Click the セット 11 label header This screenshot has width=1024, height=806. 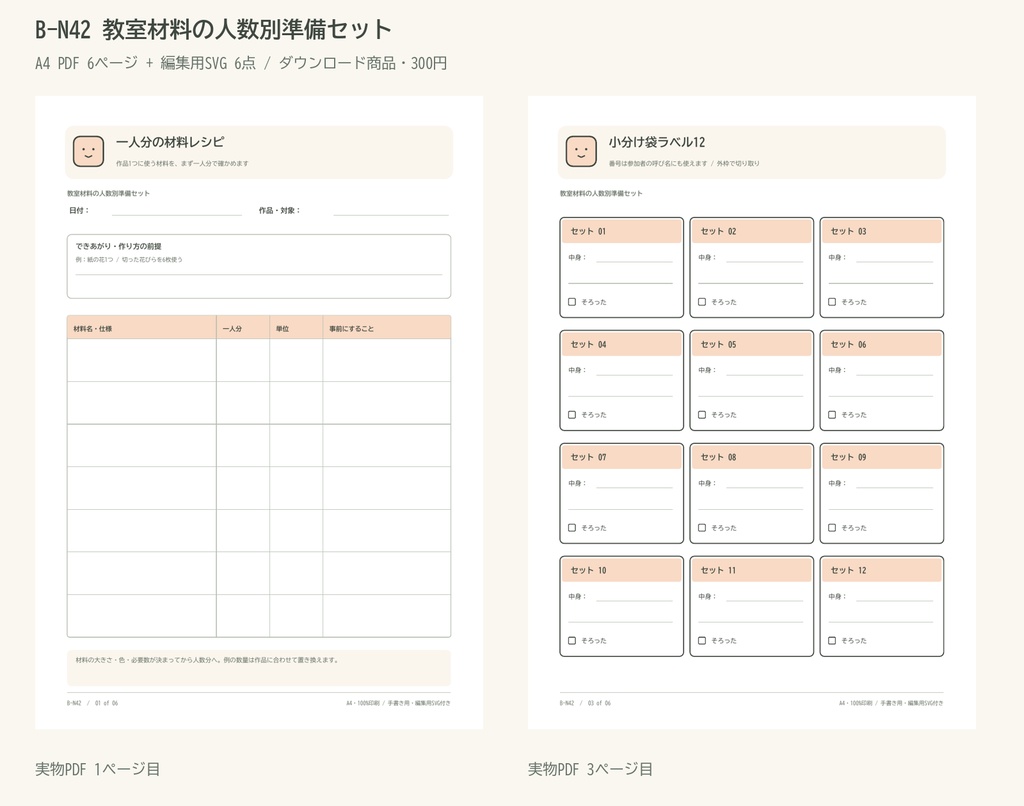click(x=752, y=570)
